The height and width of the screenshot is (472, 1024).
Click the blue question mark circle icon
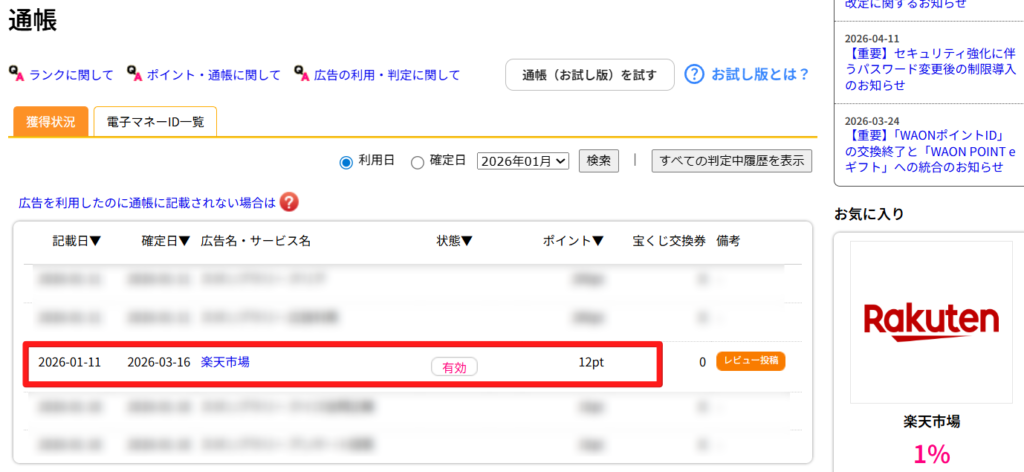(x=694, y=74)
